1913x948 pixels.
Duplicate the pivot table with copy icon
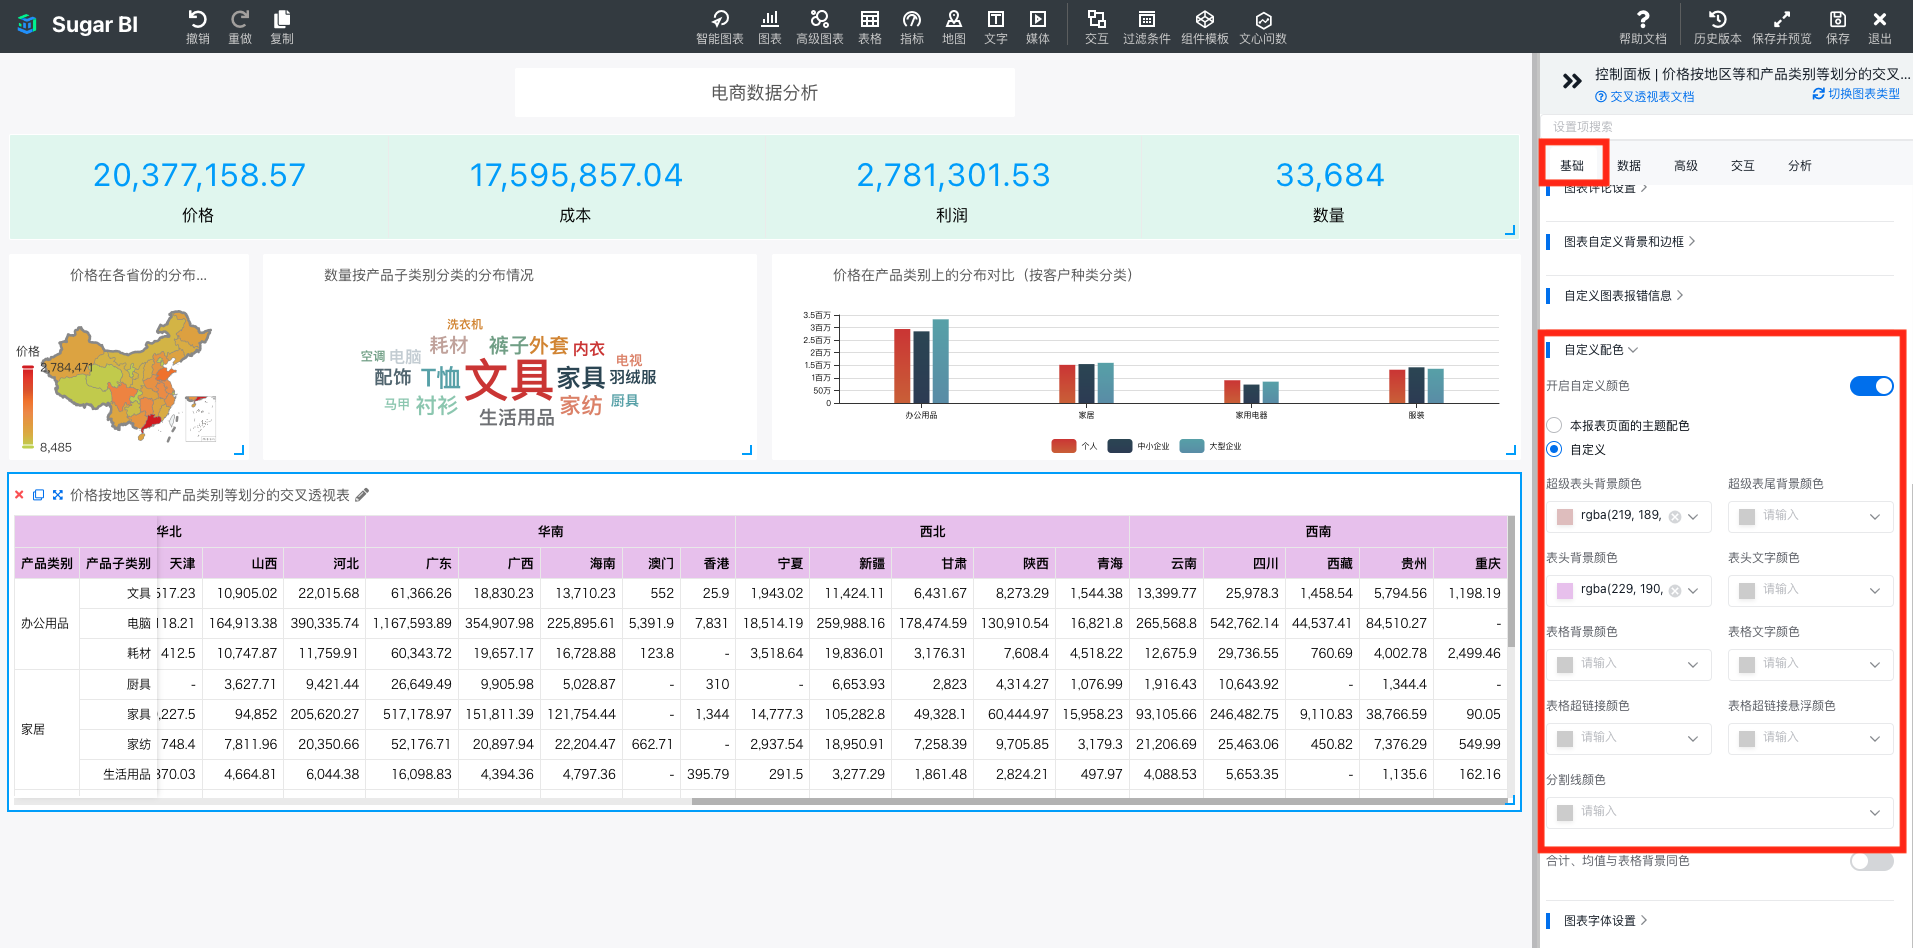pyautogui.click(x=38, y=495)
